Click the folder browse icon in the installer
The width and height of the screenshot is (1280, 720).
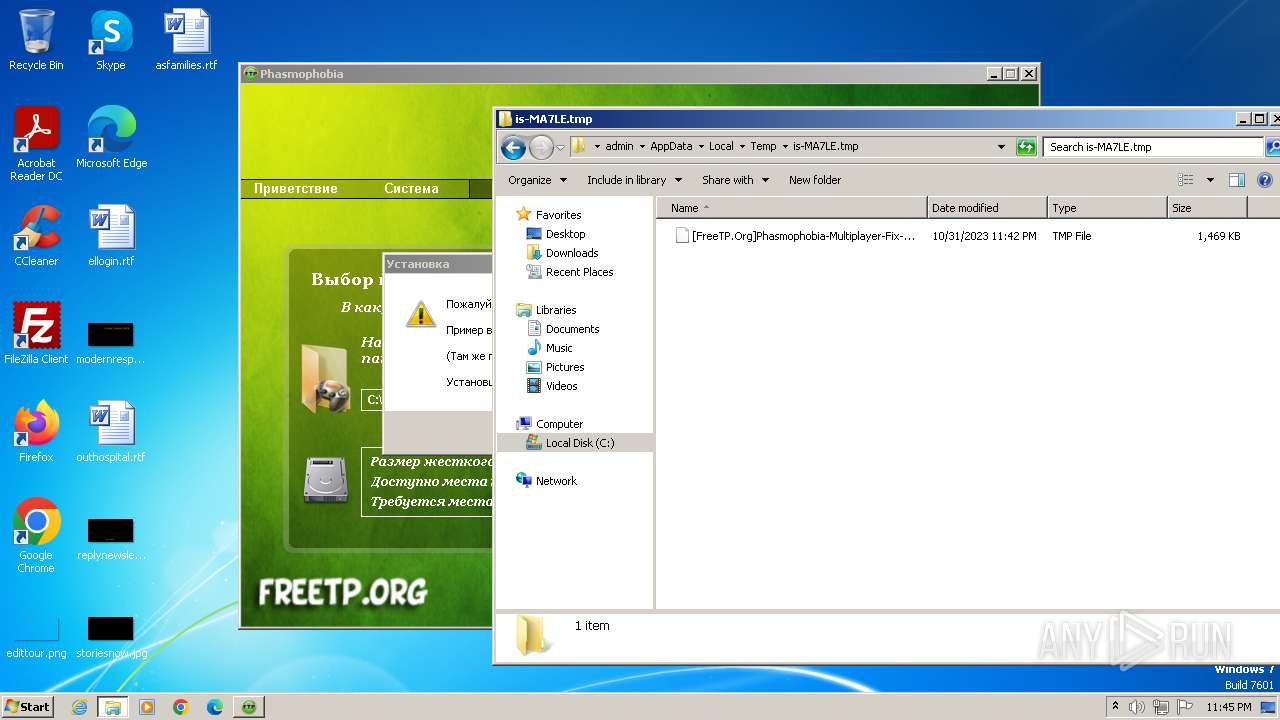point(325,379)
